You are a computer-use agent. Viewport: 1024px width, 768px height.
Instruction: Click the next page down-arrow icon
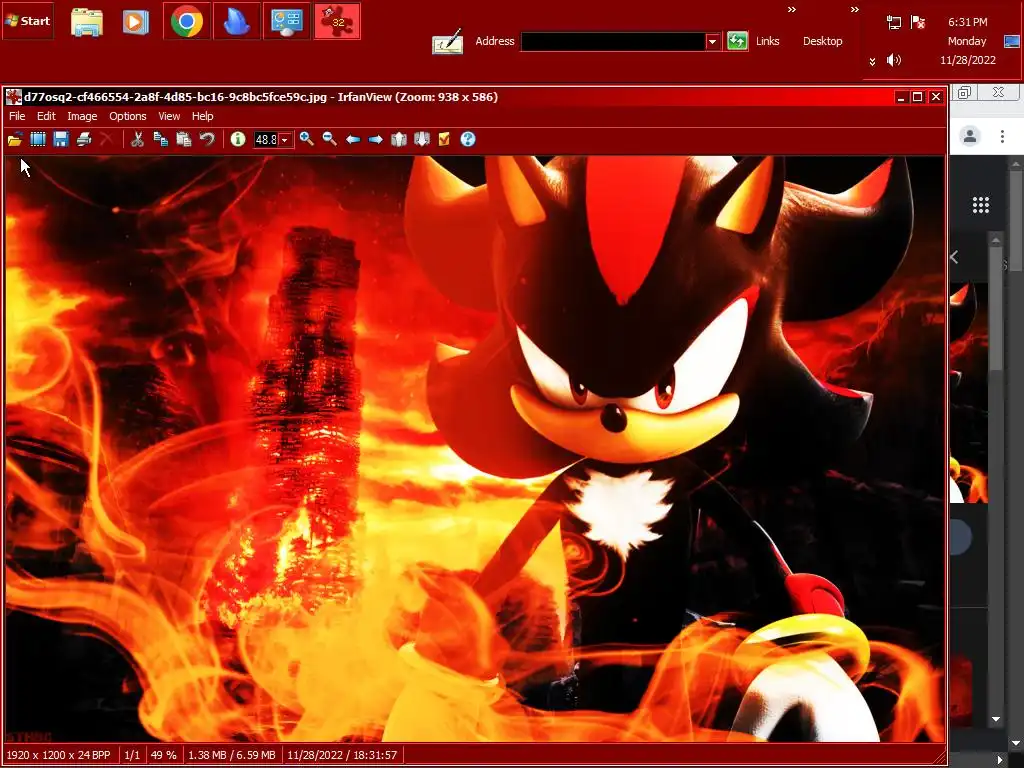(x=422, y=139)
